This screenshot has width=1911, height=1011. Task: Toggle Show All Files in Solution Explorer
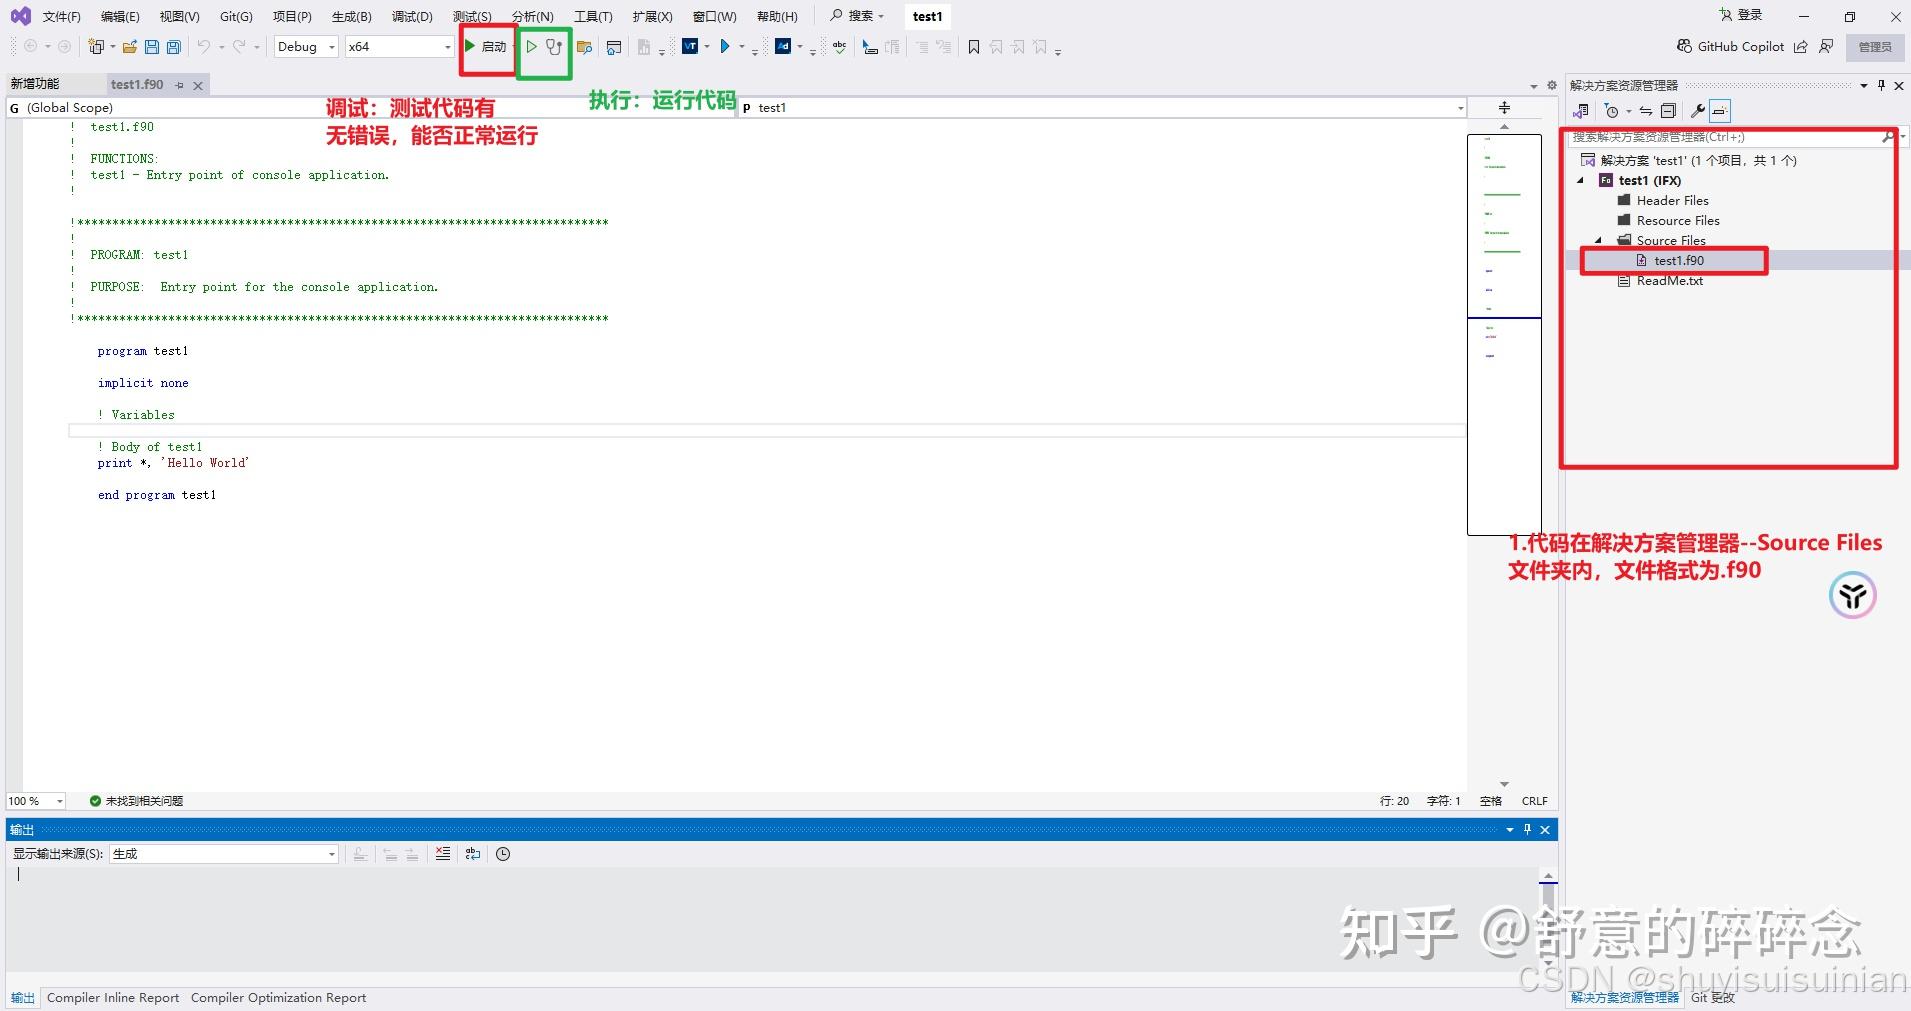click(x=1721, y=111)
